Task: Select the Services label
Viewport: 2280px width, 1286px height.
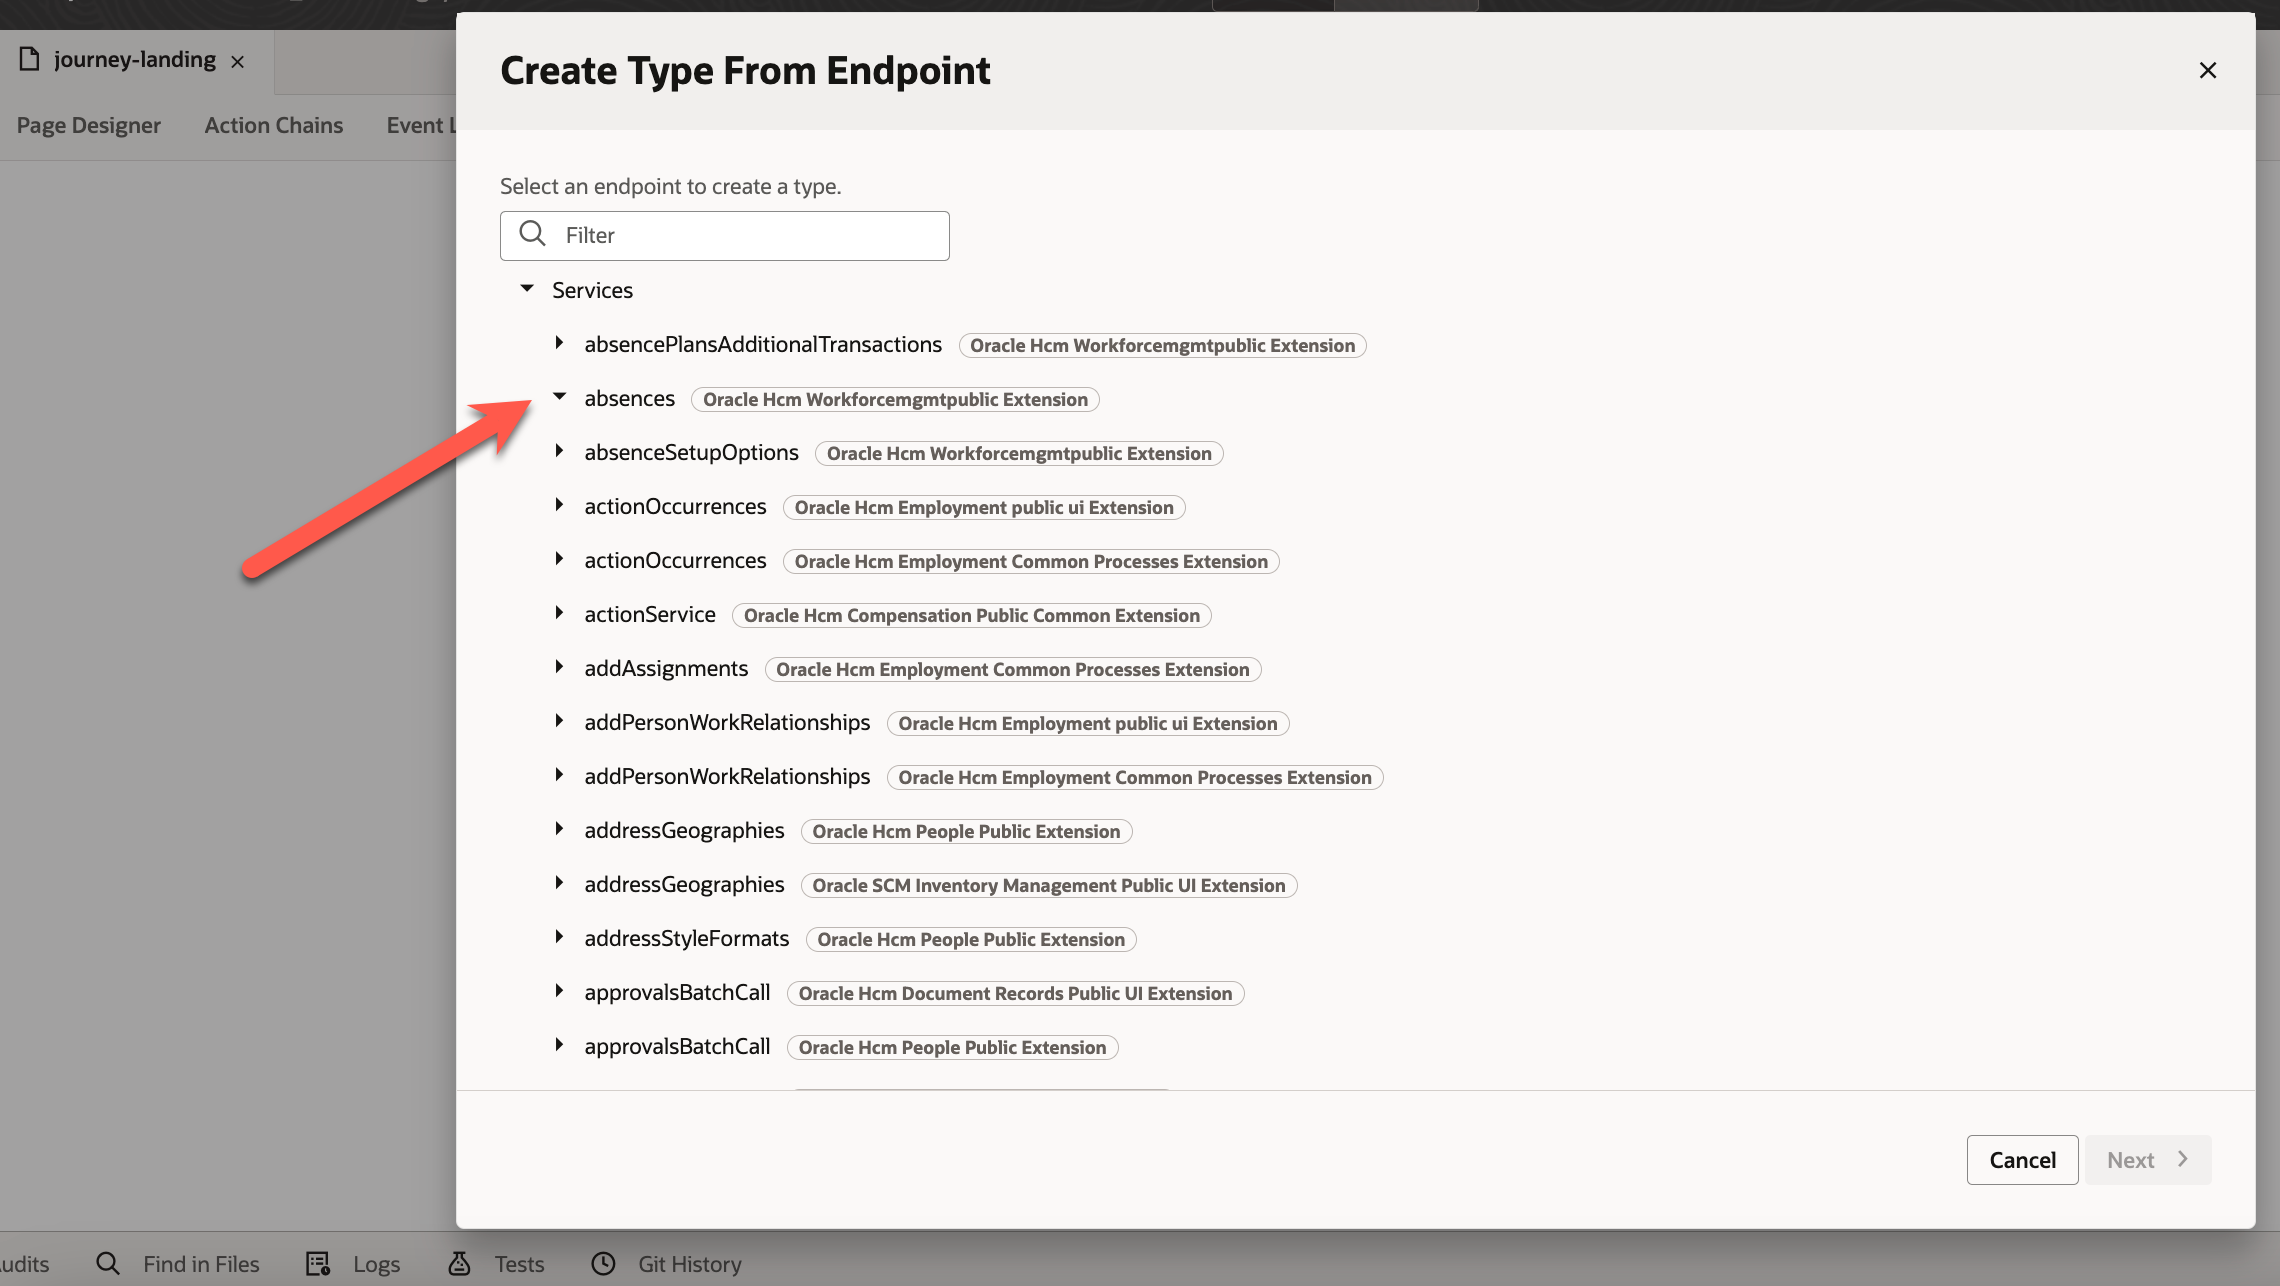Action: click(x=592, y=290)
